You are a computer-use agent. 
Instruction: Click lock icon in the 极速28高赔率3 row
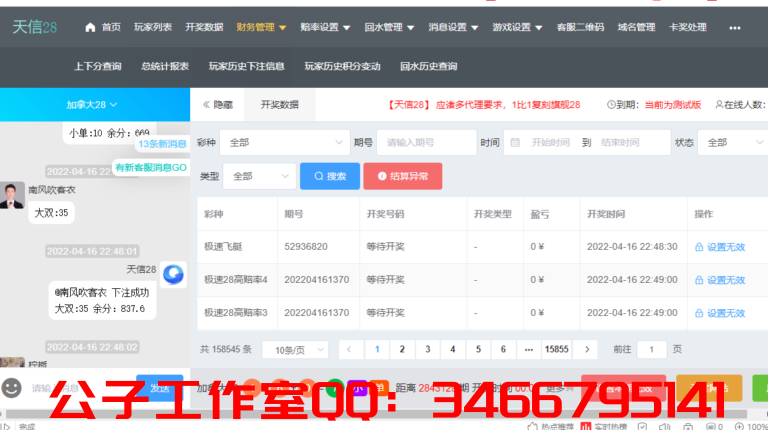pos(699,313)
